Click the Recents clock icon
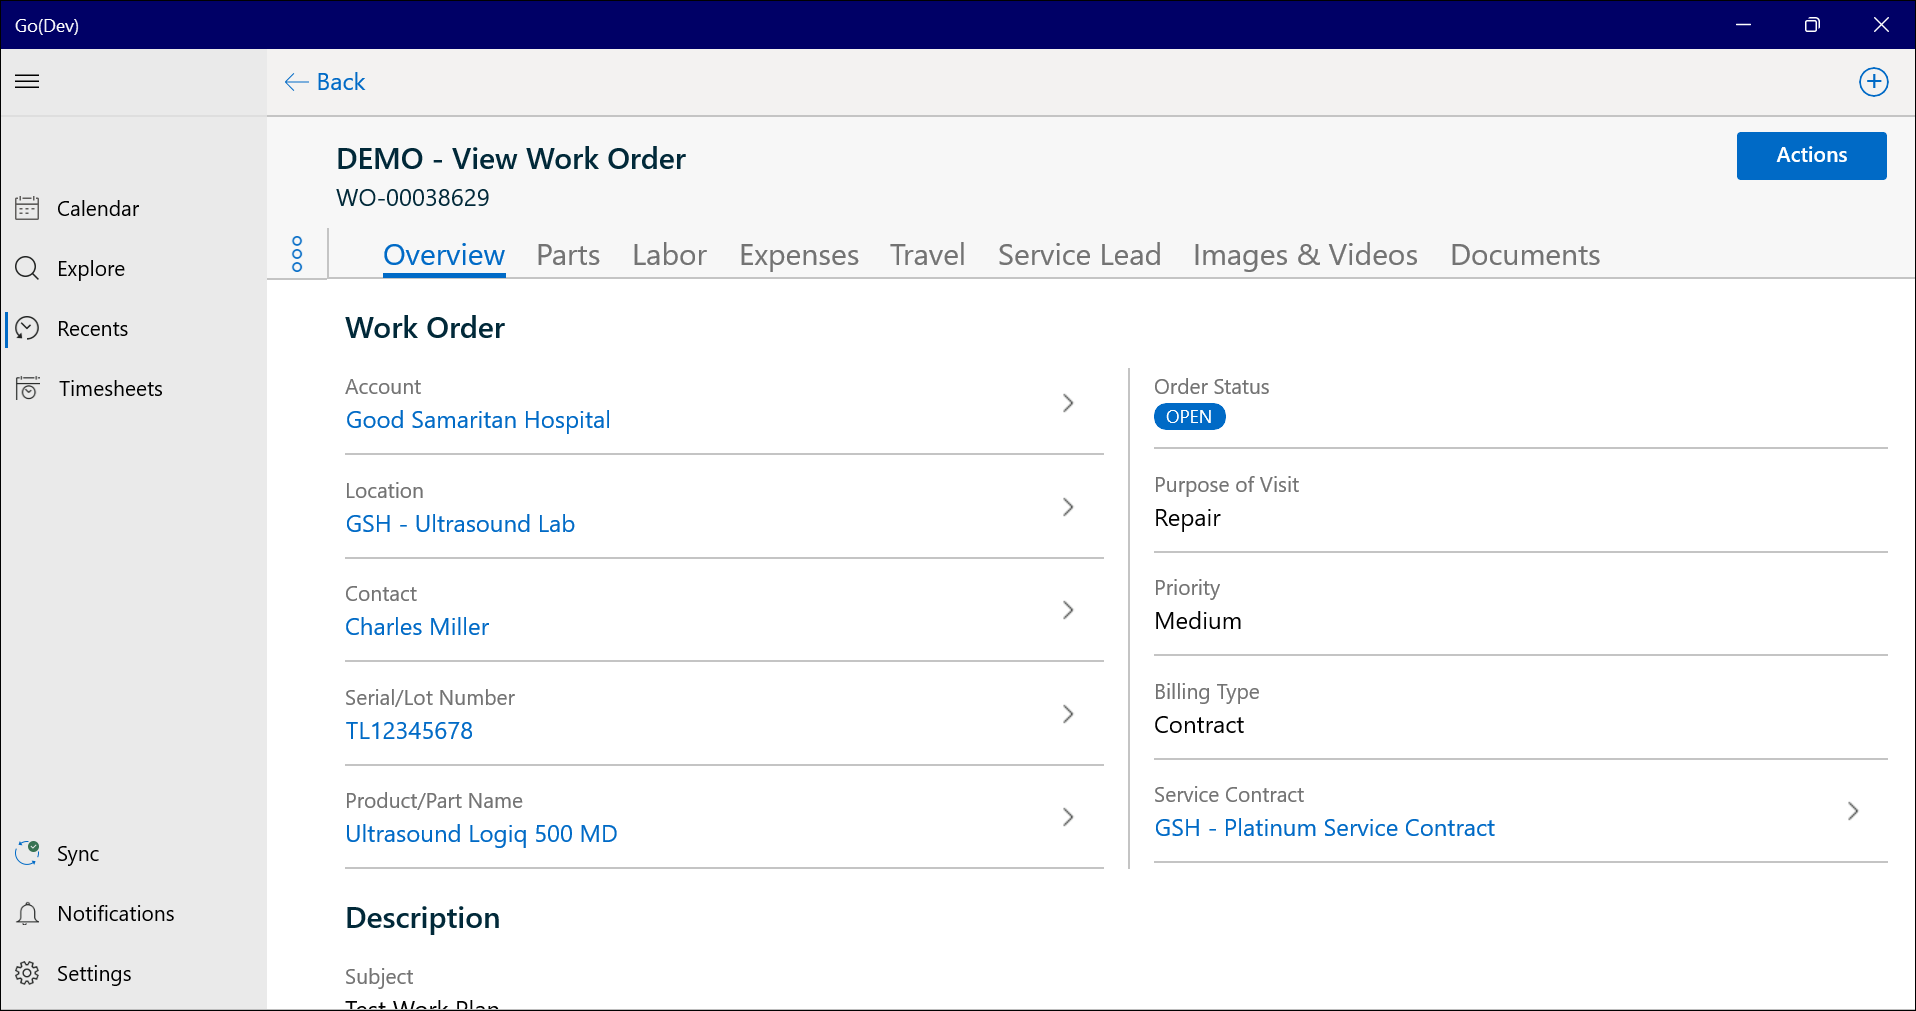Image resolution: width=1916 pixels, height=1011 pixels. click(27, 328)
